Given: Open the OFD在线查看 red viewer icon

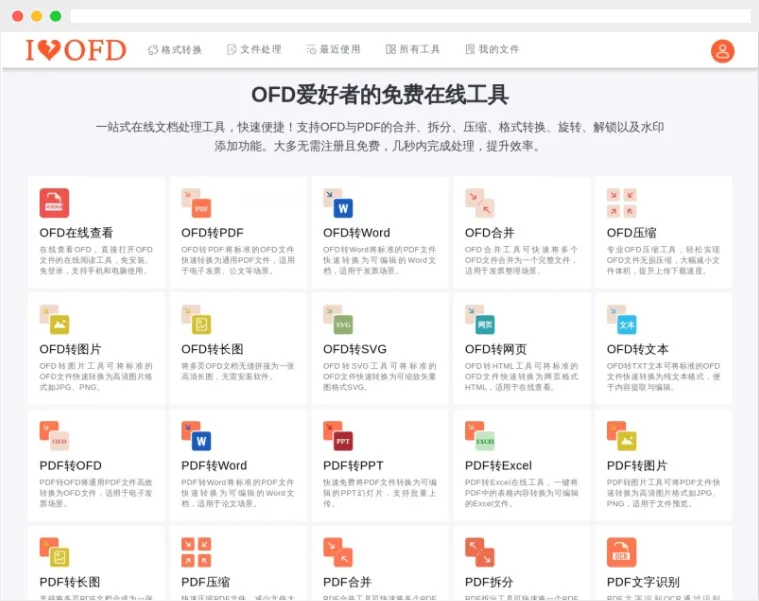Looking at the screenshot, I should [x=54, y=203].
